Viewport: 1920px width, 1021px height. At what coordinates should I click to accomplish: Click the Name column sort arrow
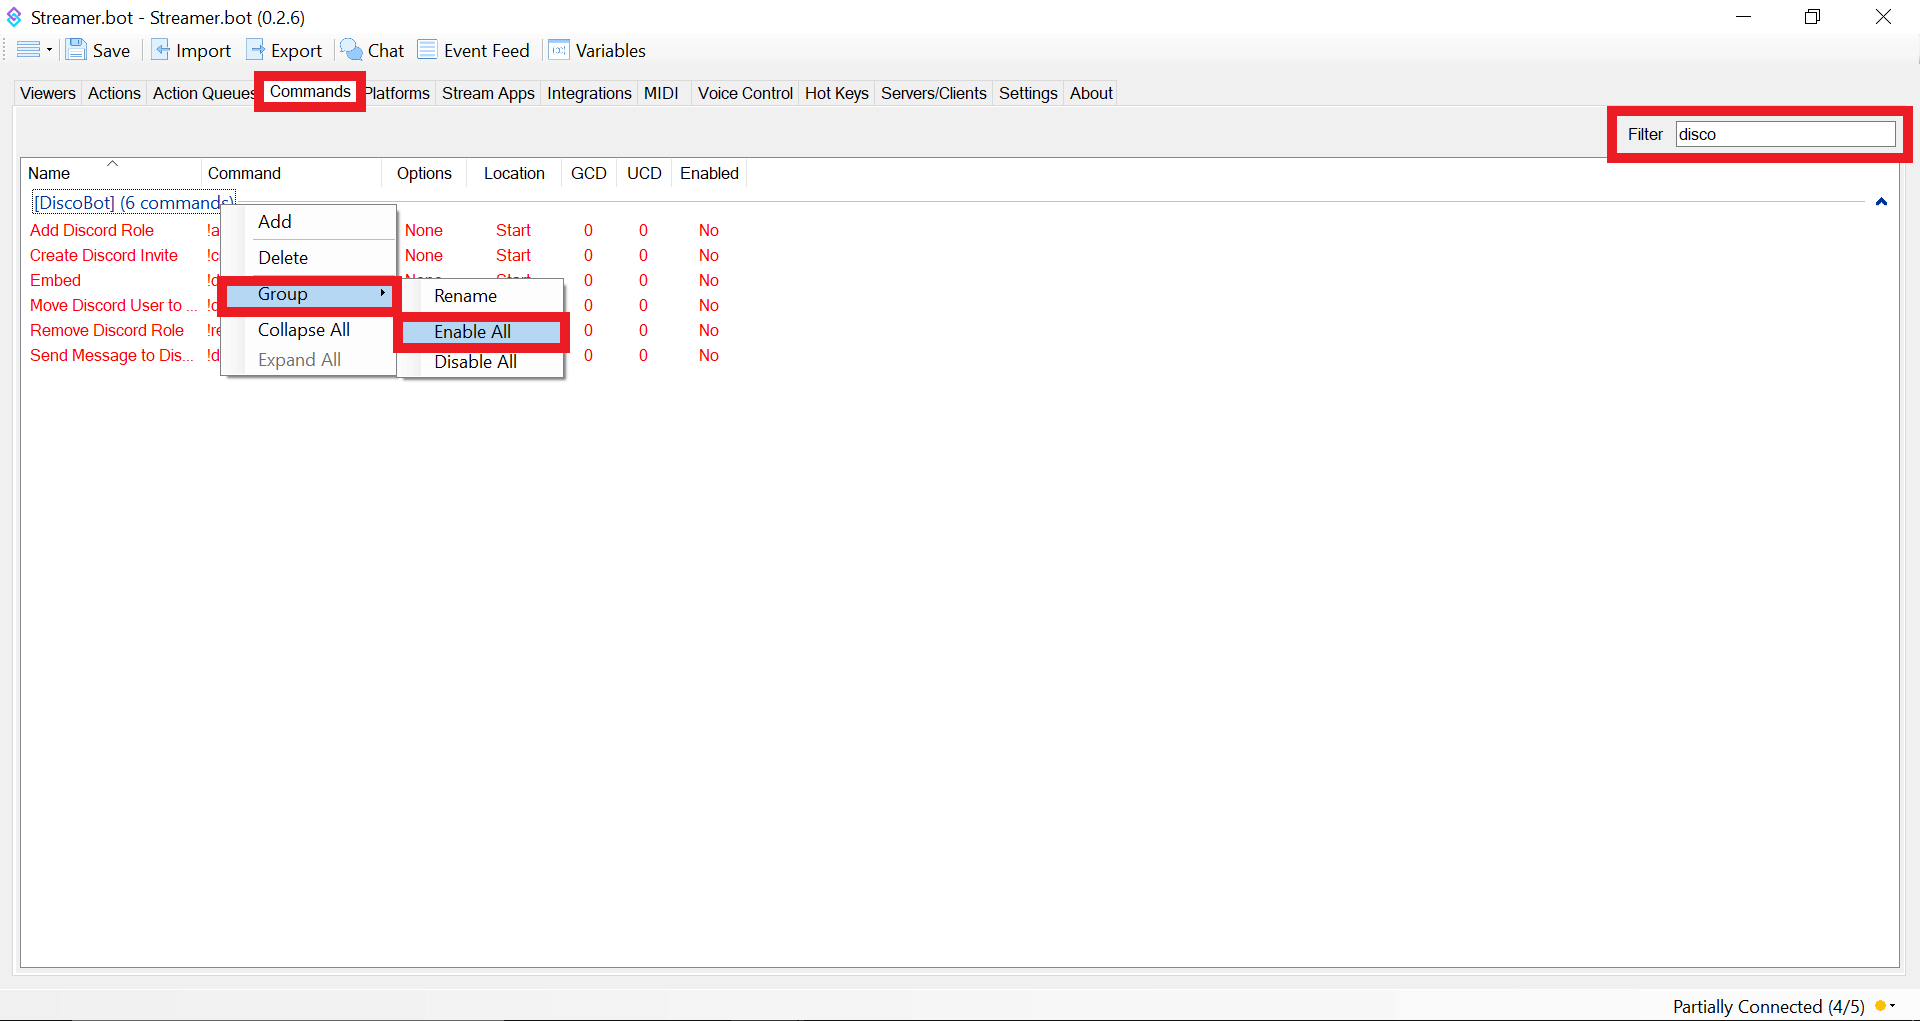pos(112,162)
